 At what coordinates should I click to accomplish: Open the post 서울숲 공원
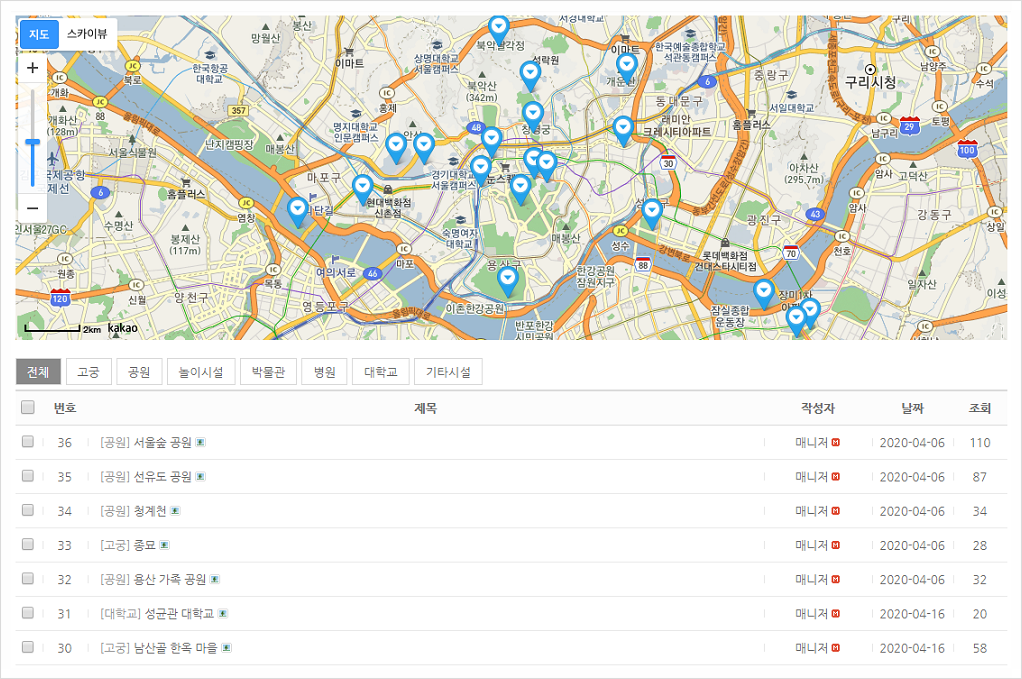162,442
